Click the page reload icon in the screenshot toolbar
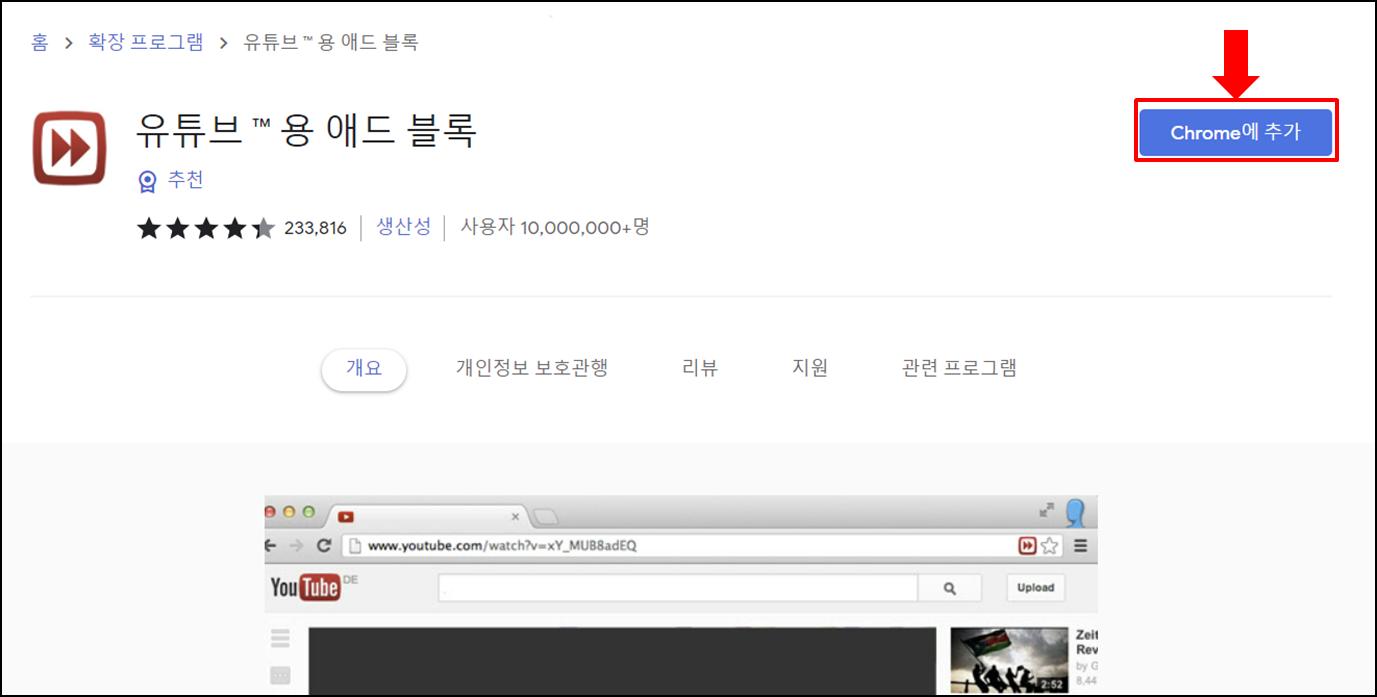This screenshot has width=1377, height=697. click(323, 546)
